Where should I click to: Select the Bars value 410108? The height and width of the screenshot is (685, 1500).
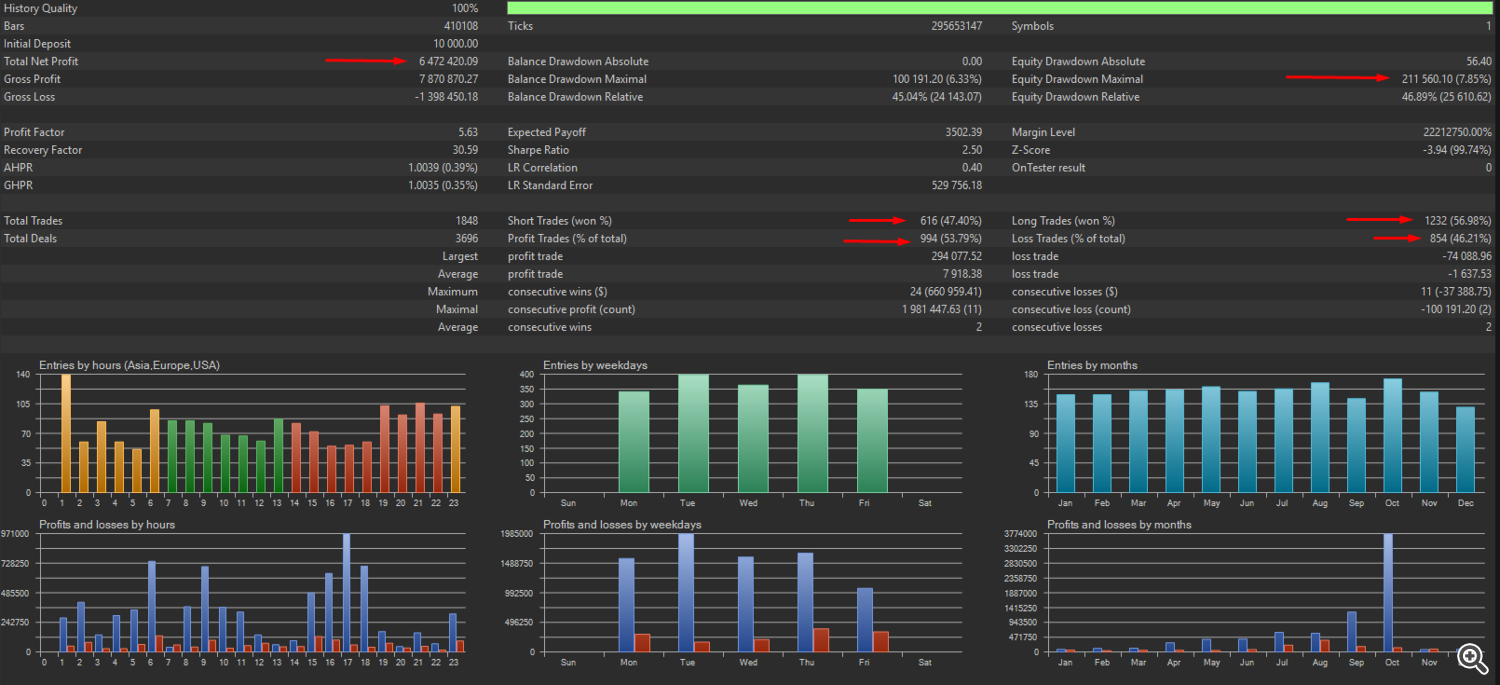[461, 26]
